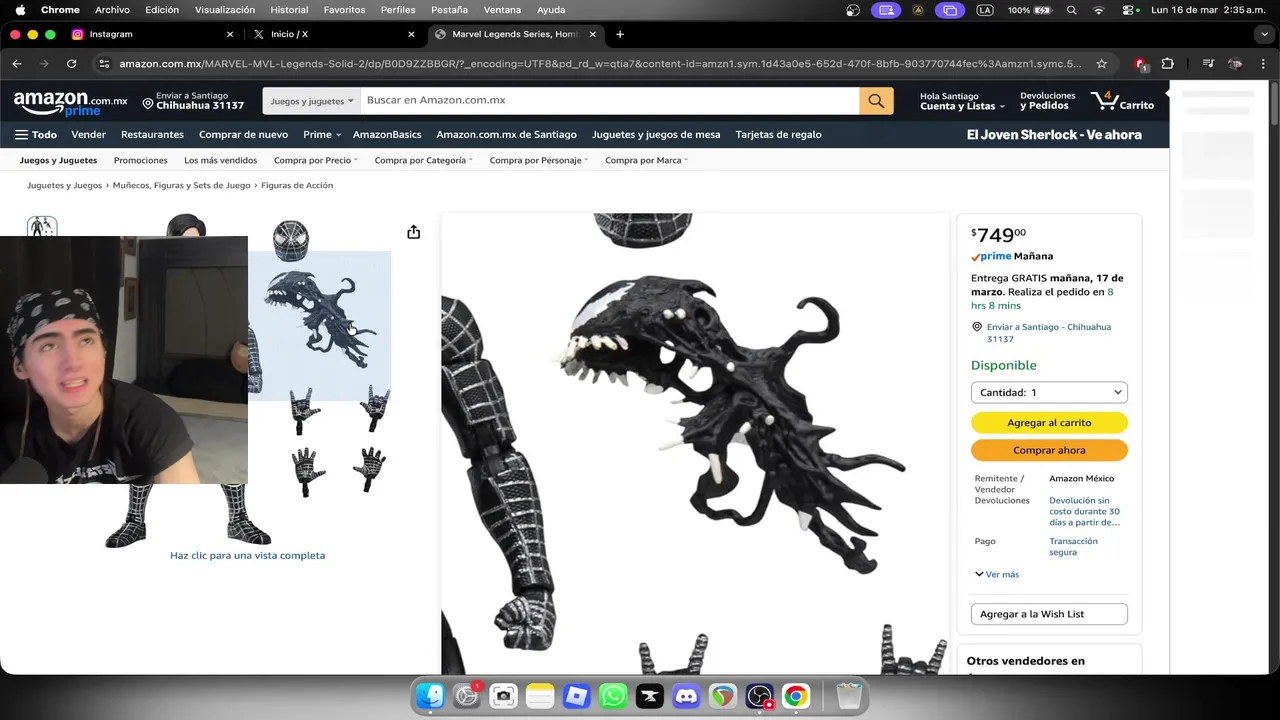Click the media control icon in Chrome toolbar
This screenshot has height=720, width=1280.
point(1208,63)
